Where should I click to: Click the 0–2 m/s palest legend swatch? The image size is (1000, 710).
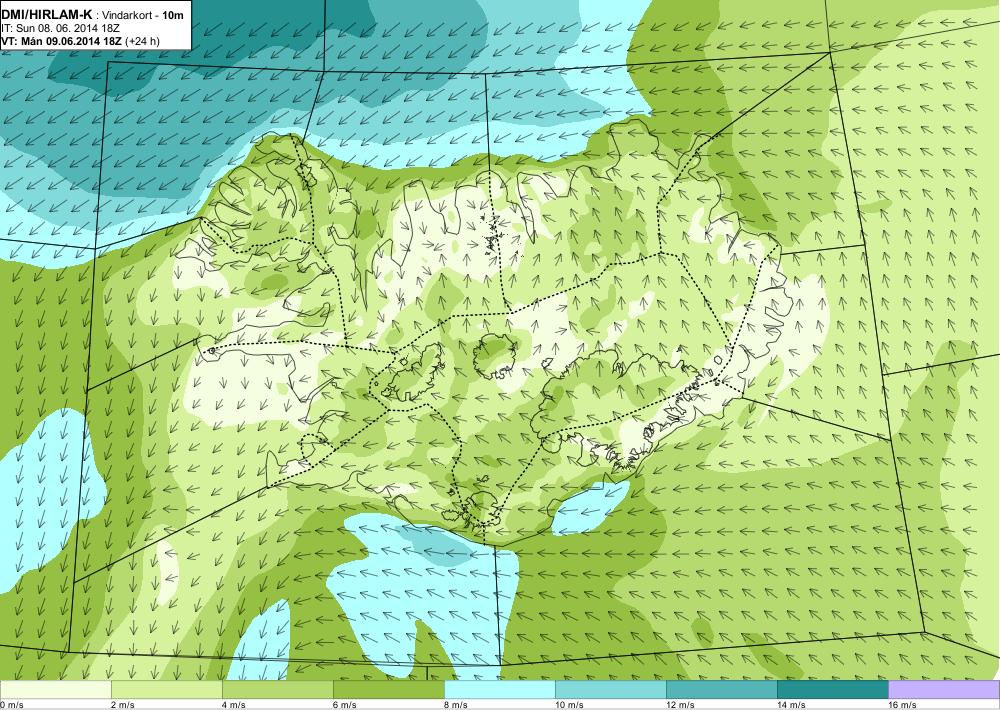point(55,690)
